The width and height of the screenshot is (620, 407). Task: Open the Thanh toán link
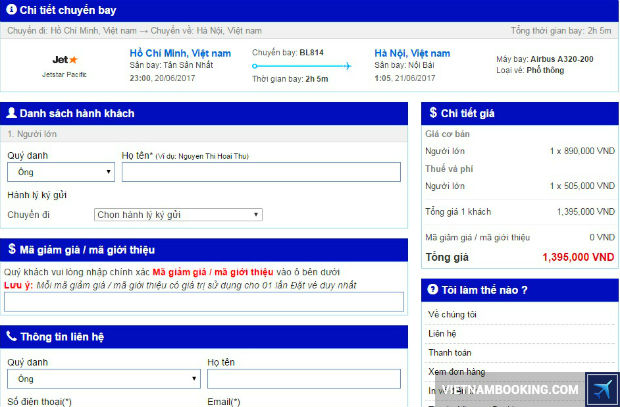(450, 352)
